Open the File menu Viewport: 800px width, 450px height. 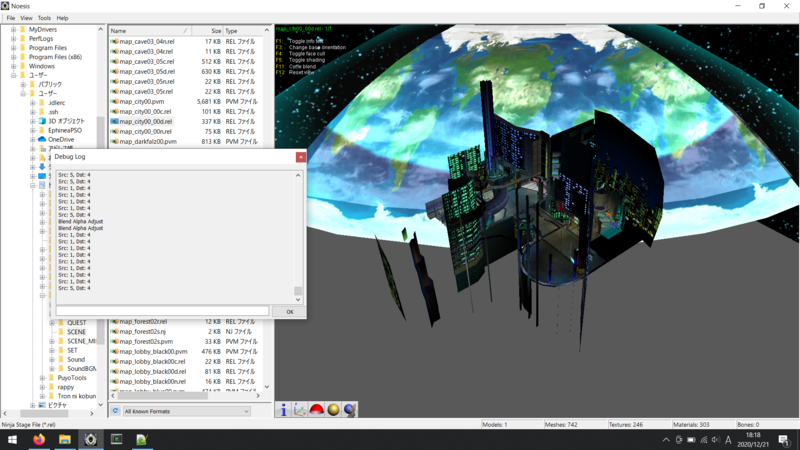coord(11,18)
